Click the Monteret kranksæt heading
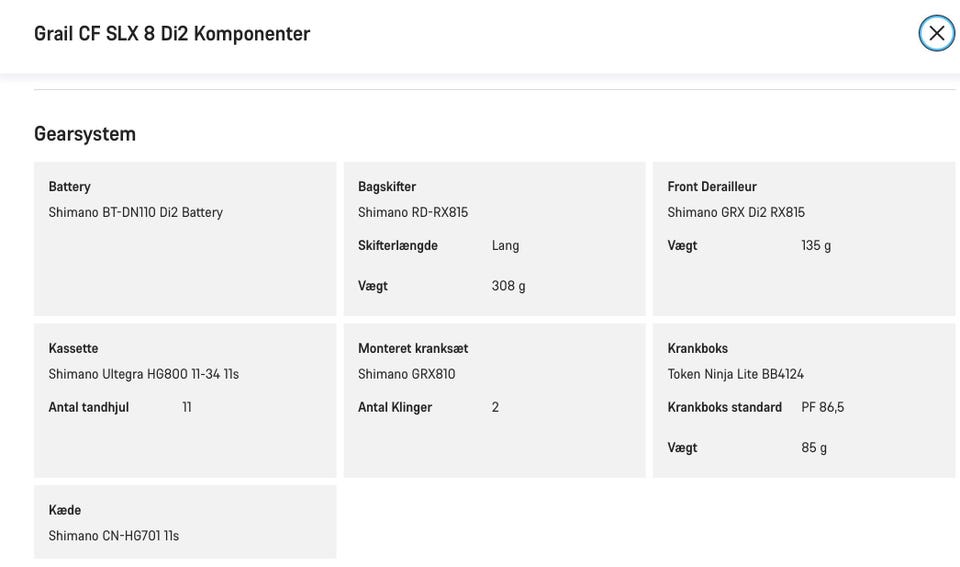Viewport: 960px width, 567px height. [x=413, y=348]
